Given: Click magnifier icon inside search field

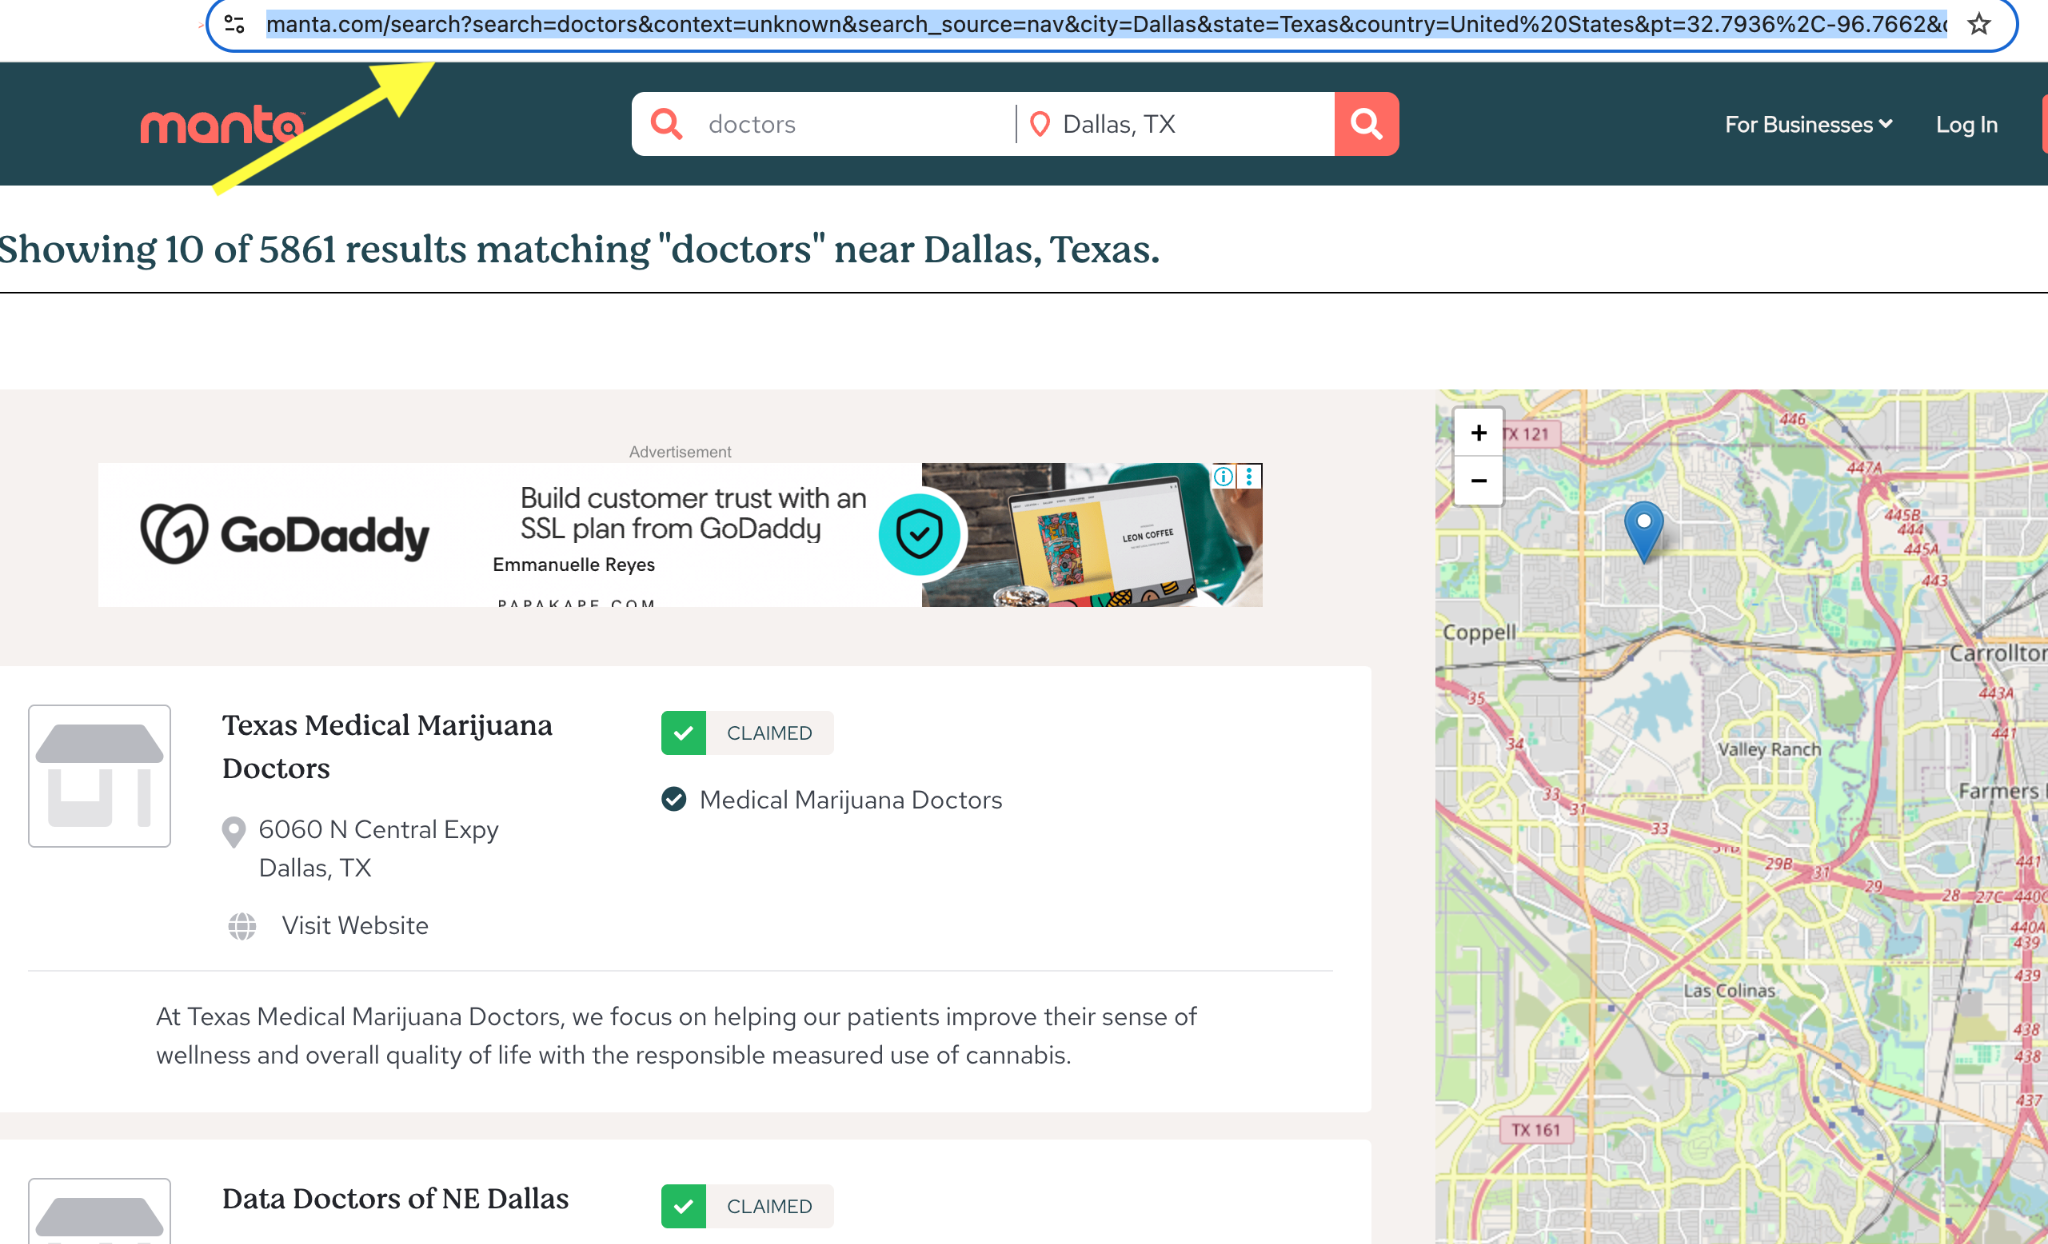Looking at the screenshot, I should coord(666,124).
